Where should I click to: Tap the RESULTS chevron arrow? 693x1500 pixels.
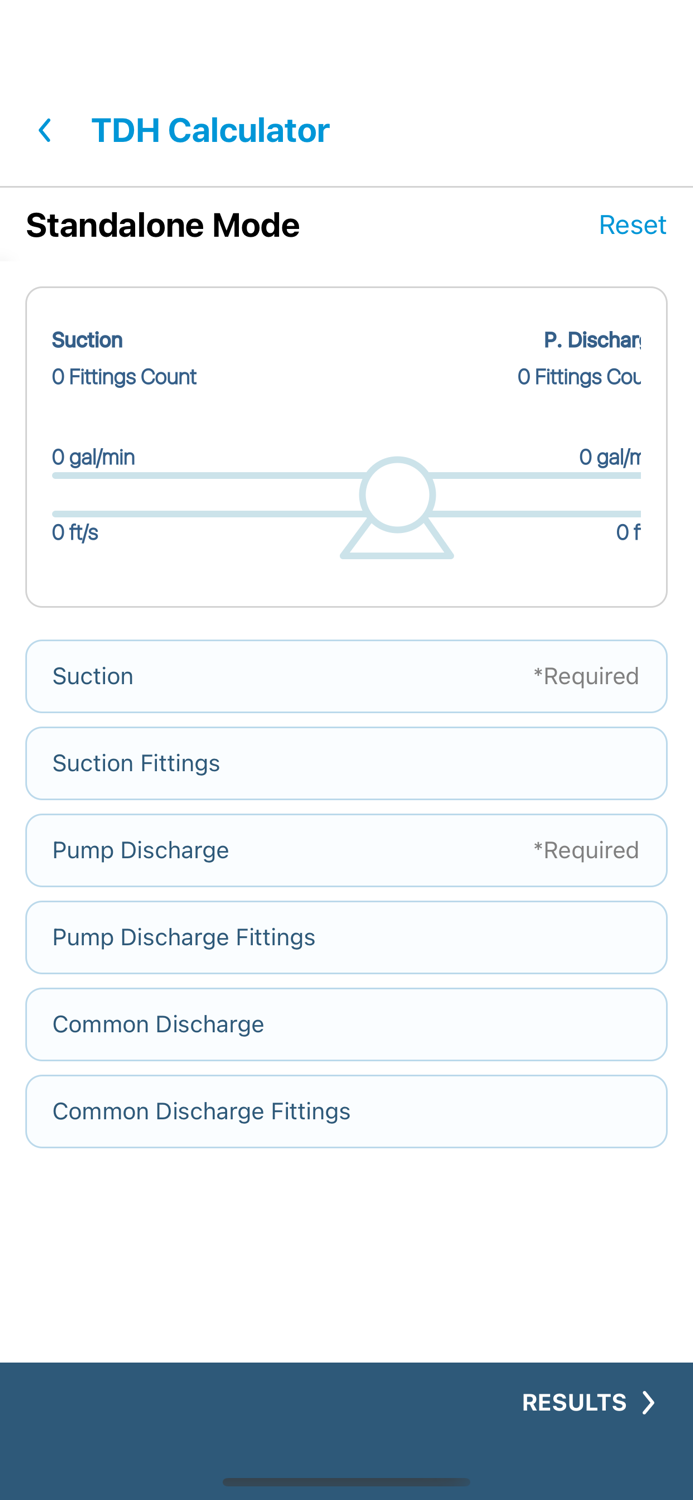(648, 1403)
